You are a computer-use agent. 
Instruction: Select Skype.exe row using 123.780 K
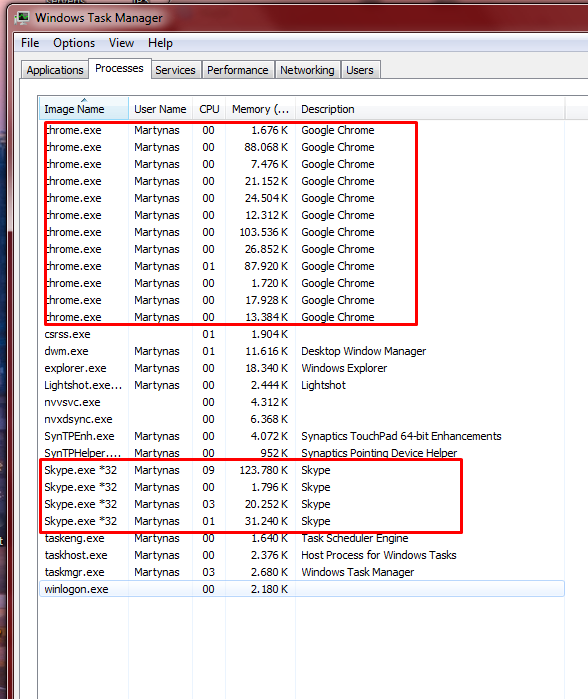tap(302, 470)
